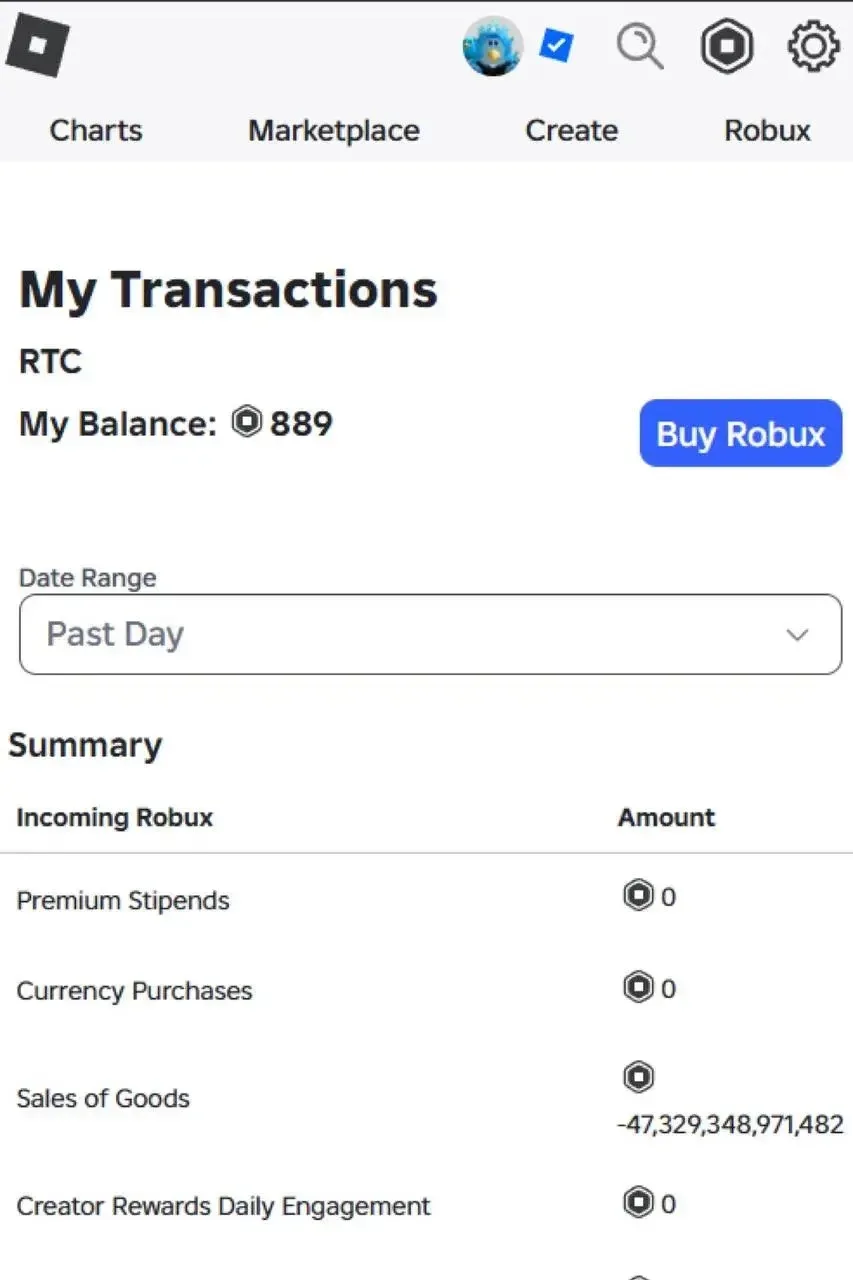
Task: Click the My Transactions heading
Action: tap(228, 289)
